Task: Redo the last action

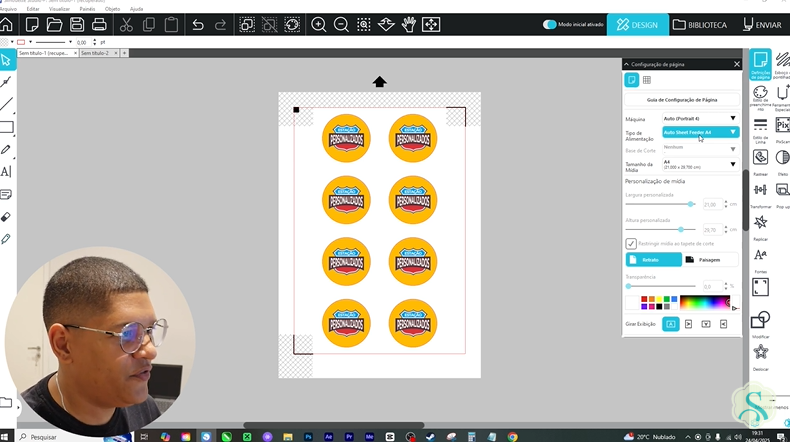Action: pos(220,24)
